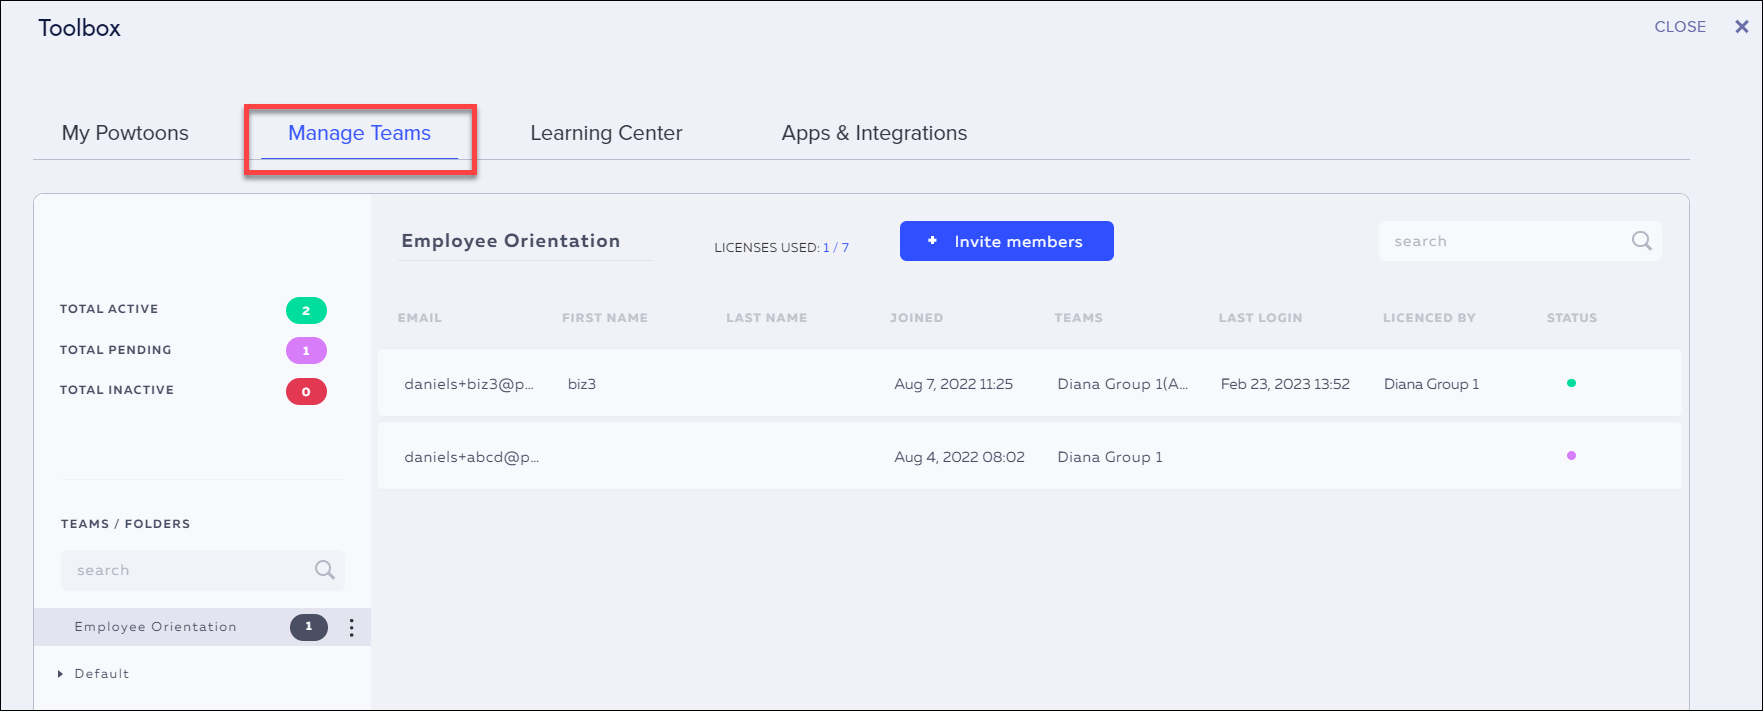Sort by the LAST LOGIN column header
Viewport: 1763px width, 711px height.
[x=1260, y=318]
